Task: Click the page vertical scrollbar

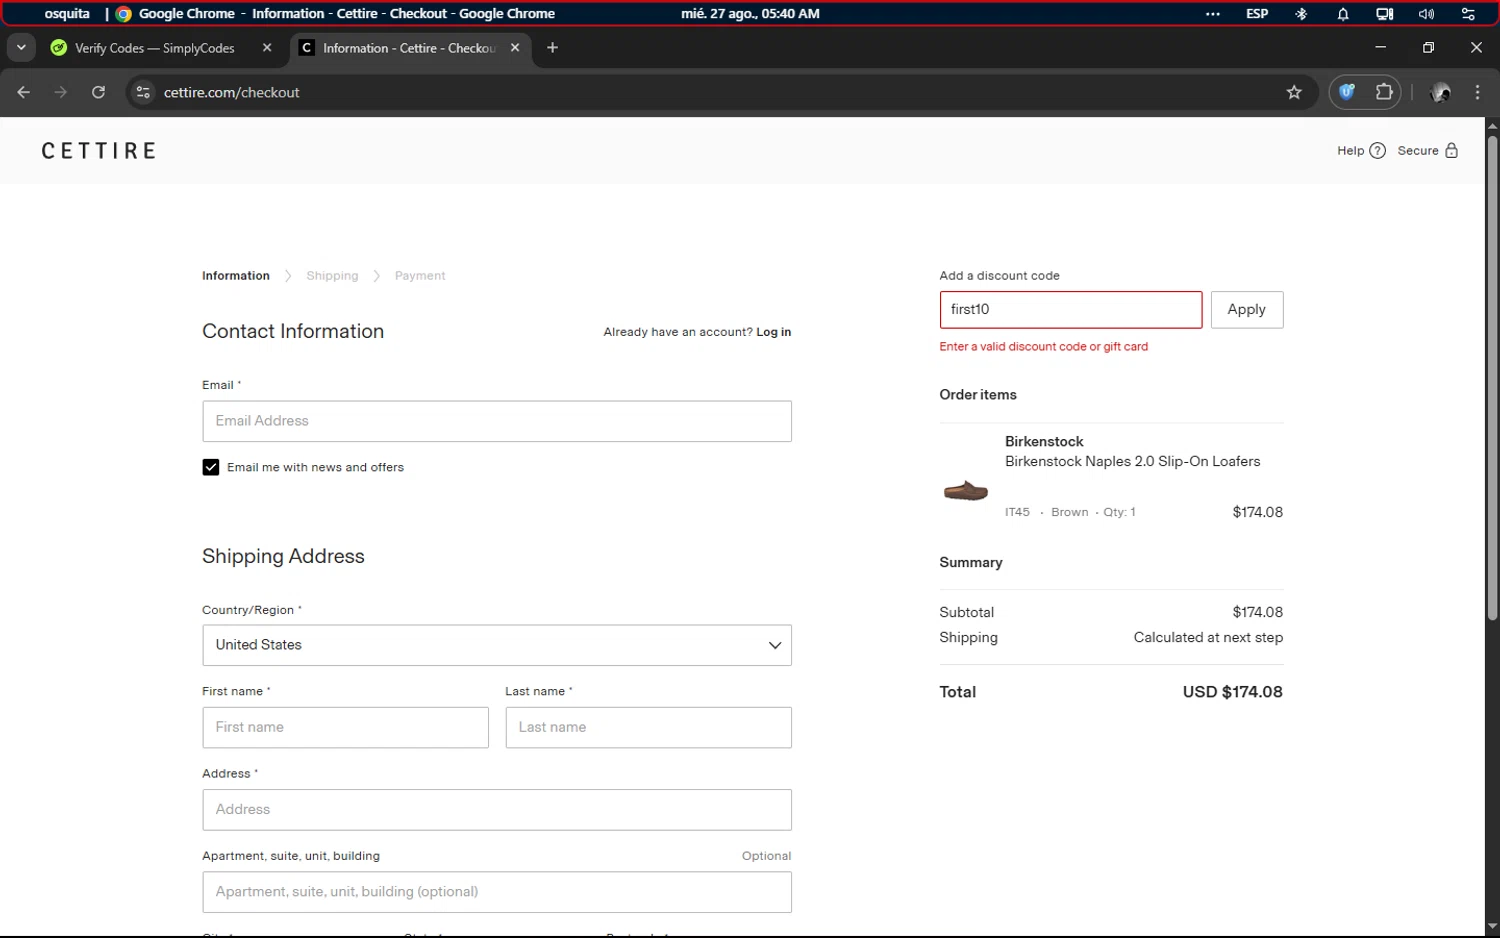Action: (x=1492, y=378)
